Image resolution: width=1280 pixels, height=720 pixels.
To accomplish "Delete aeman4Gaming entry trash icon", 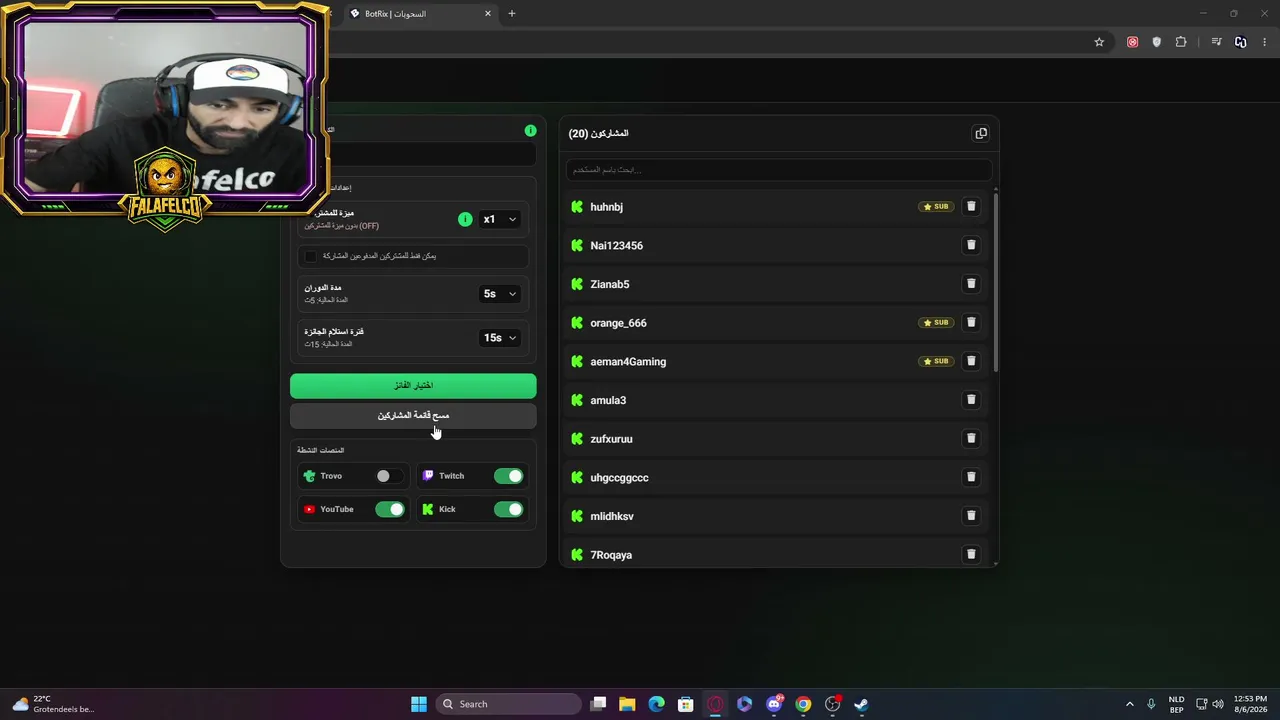I will tap(971, 361).
